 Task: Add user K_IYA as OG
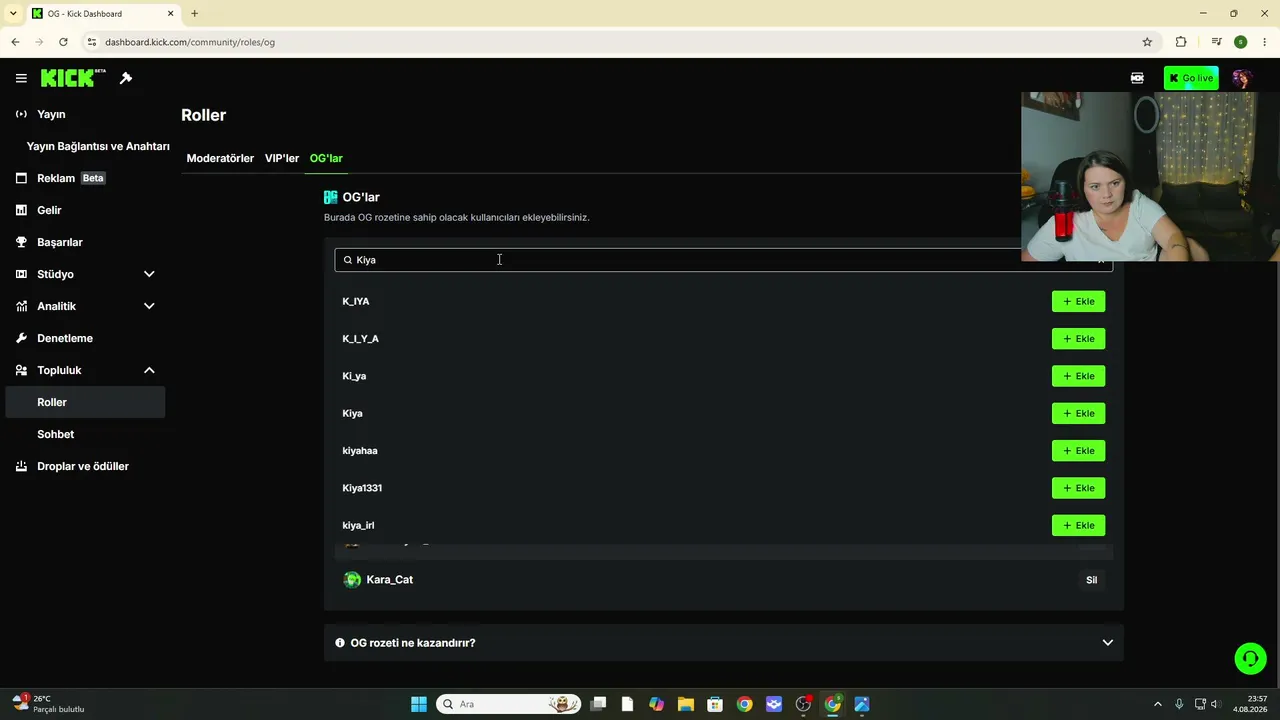coord(1078,301)
